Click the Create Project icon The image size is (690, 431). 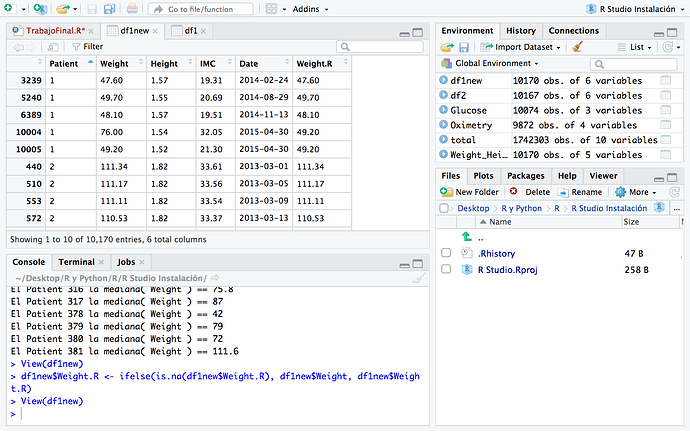(40, 9)
